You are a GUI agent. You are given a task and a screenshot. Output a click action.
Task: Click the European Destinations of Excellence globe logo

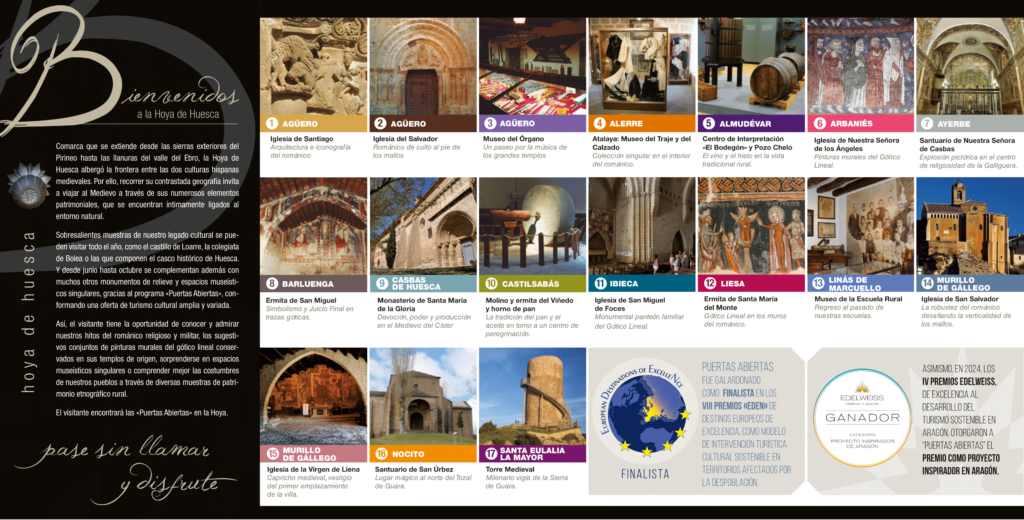coord(645,410)
